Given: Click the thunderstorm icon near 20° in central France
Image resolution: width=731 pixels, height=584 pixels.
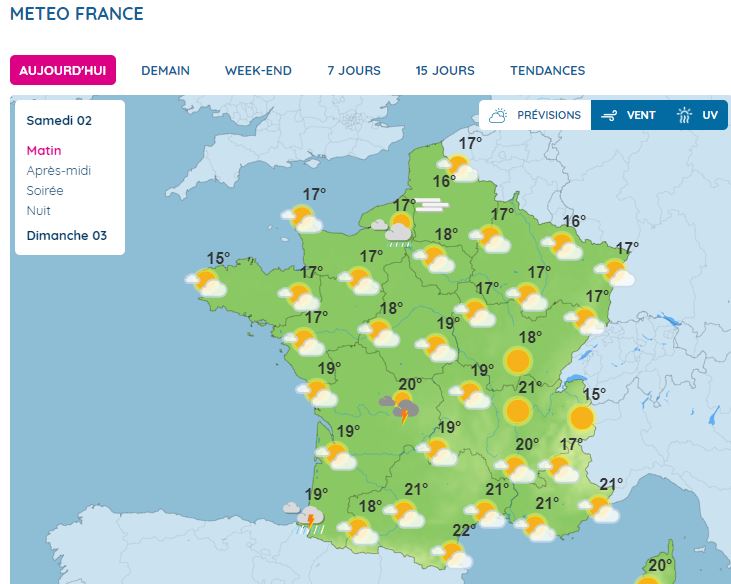Looking at the screenshot, I should click(x=400, y=407).
